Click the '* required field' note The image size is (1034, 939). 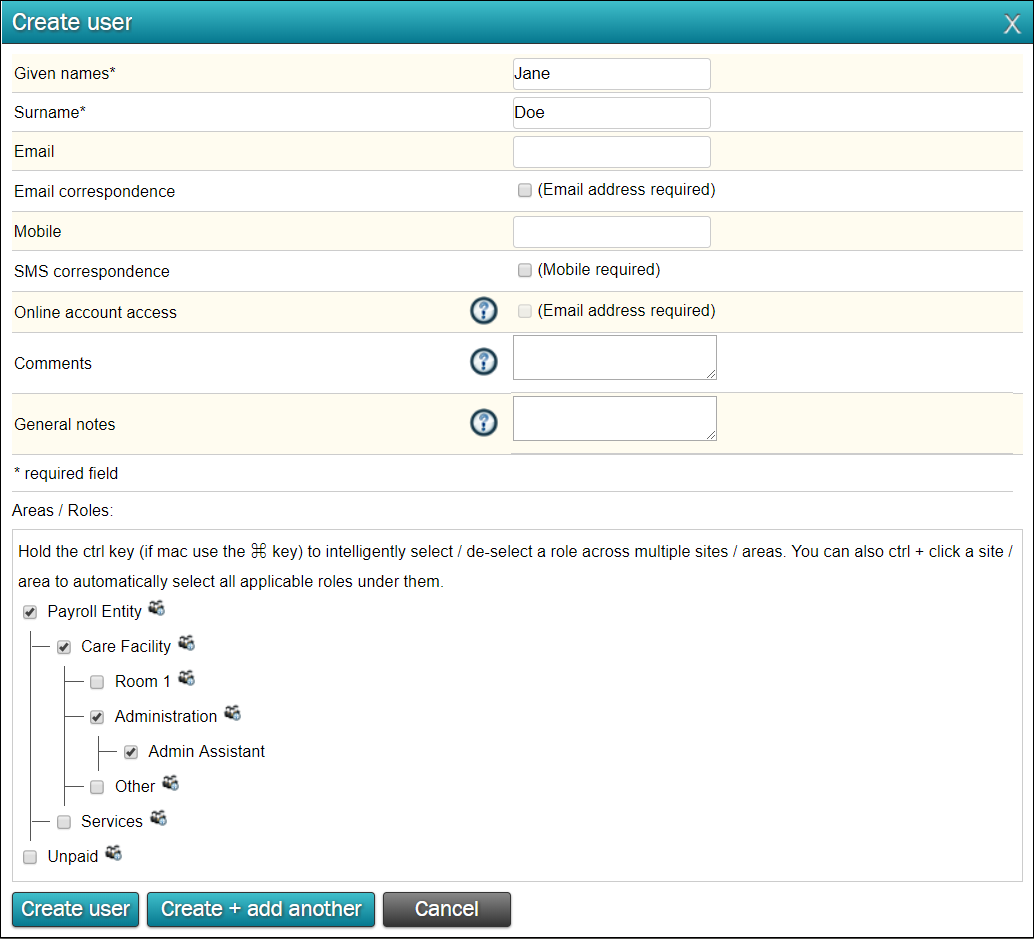[x=66, y=473]
